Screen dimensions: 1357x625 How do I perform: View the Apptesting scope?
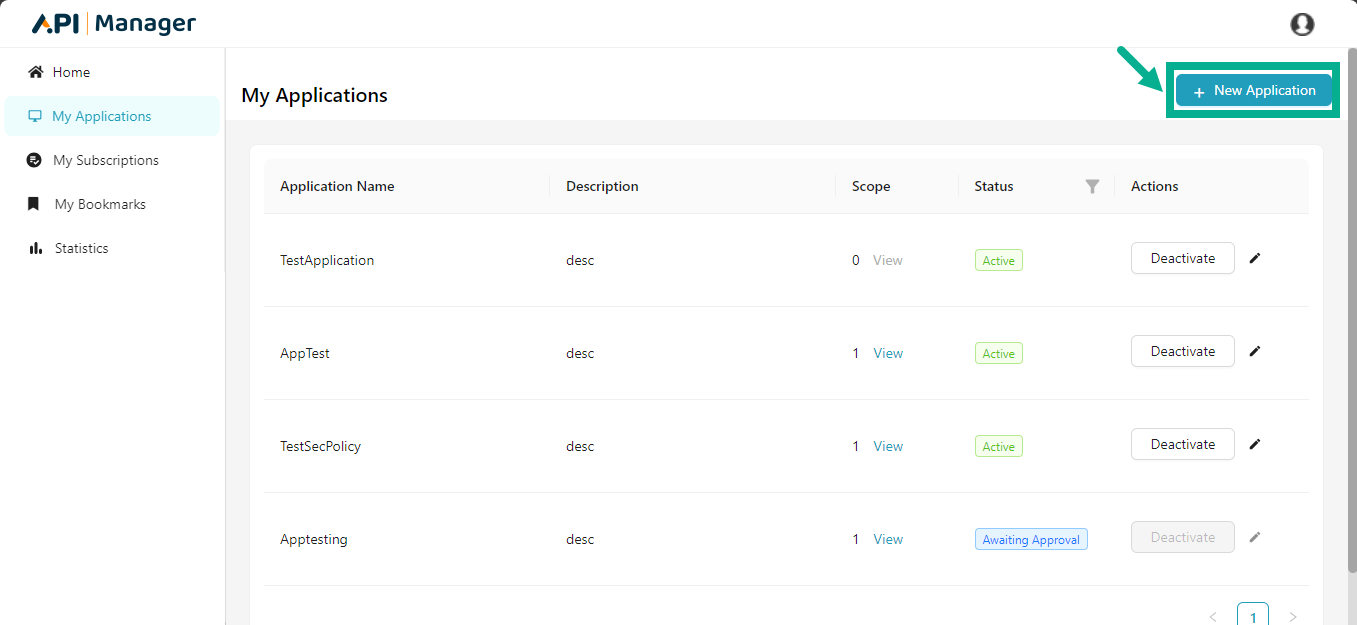[888, 539]
